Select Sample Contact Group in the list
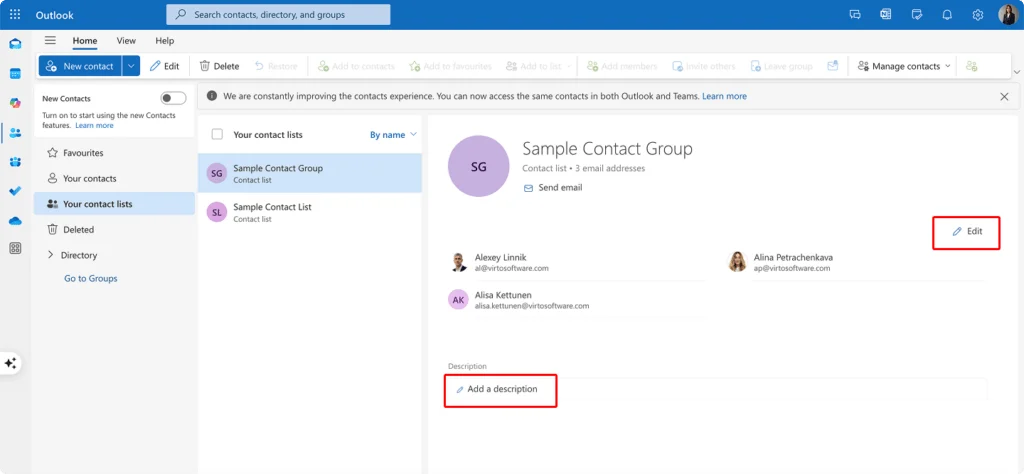 (310, 173)
